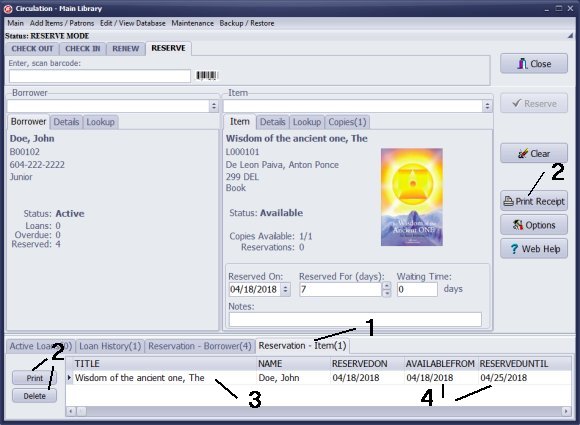The image size is (580, 425).
Task: Select the Borrower sub-tab
Action: (x=28, y=121)
